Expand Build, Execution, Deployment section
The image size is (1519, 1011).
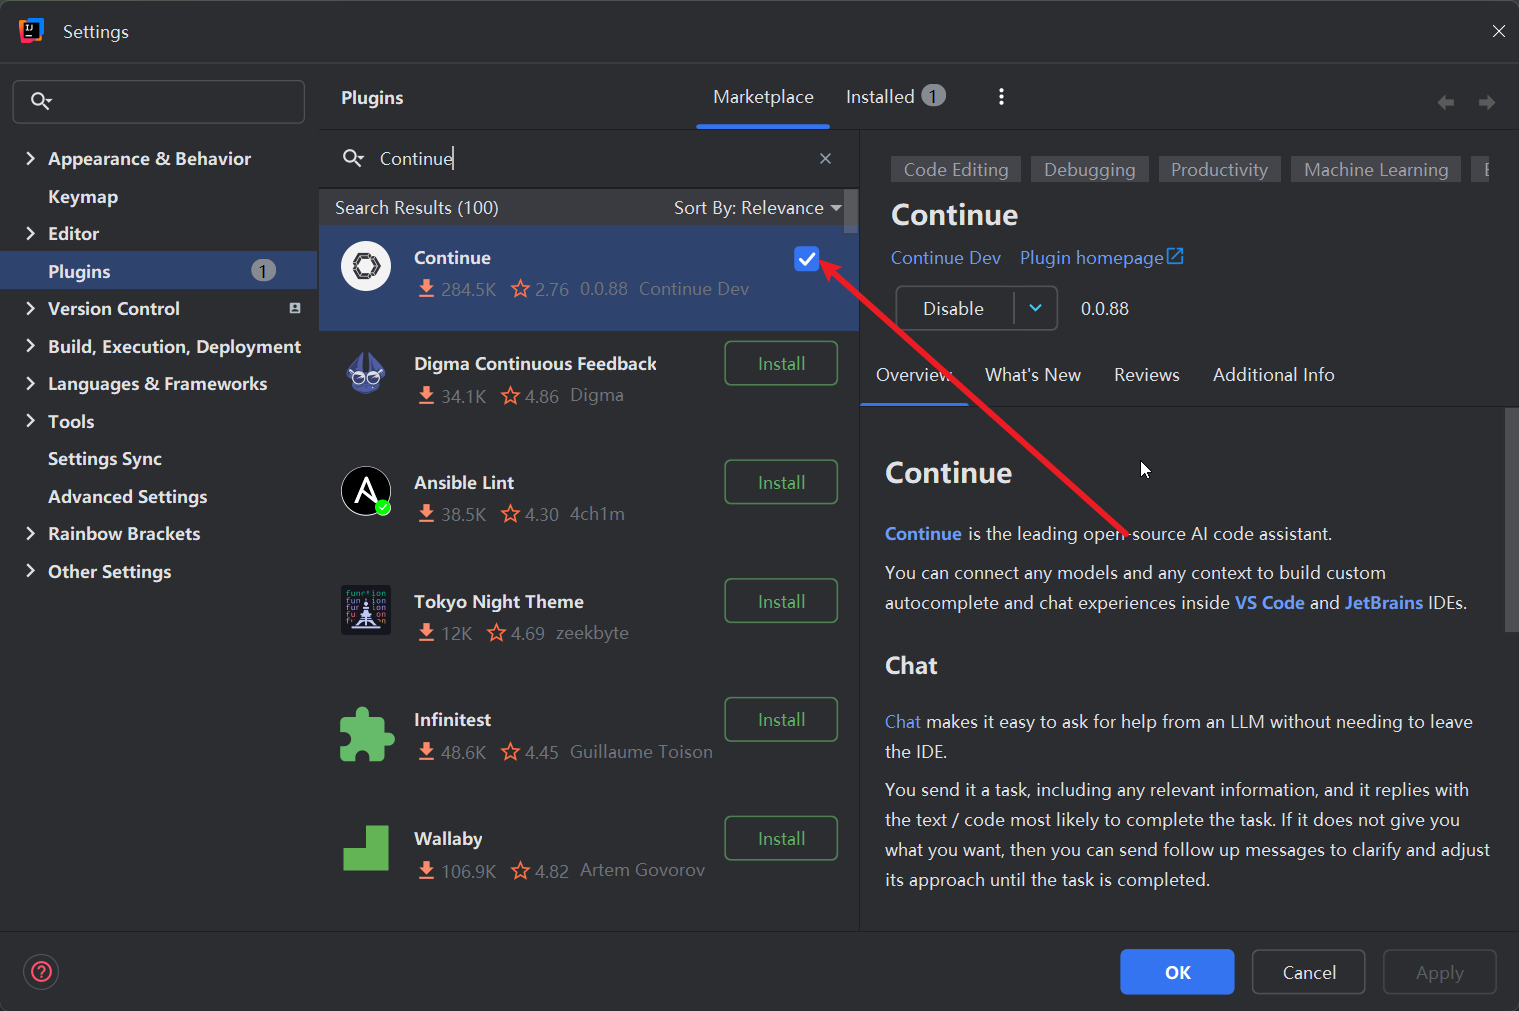(30, 346)
